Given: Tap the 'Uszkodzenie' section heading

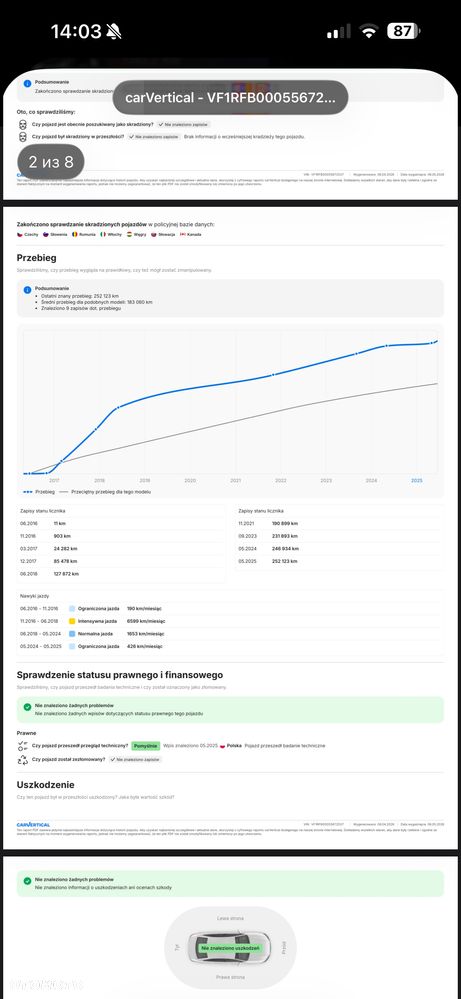Looking at the screenshot, I should [x=45, y=785].
